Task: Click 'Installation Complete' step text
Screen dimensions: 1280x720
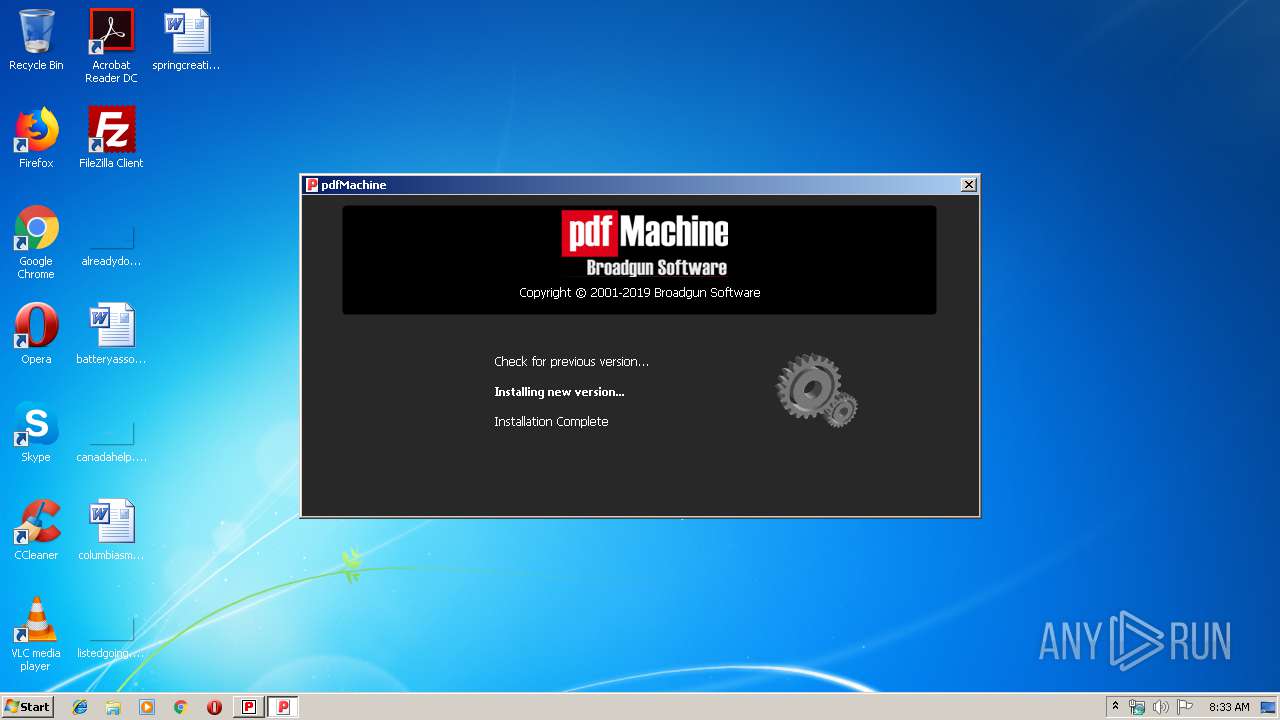Action: tap(551, 421)
